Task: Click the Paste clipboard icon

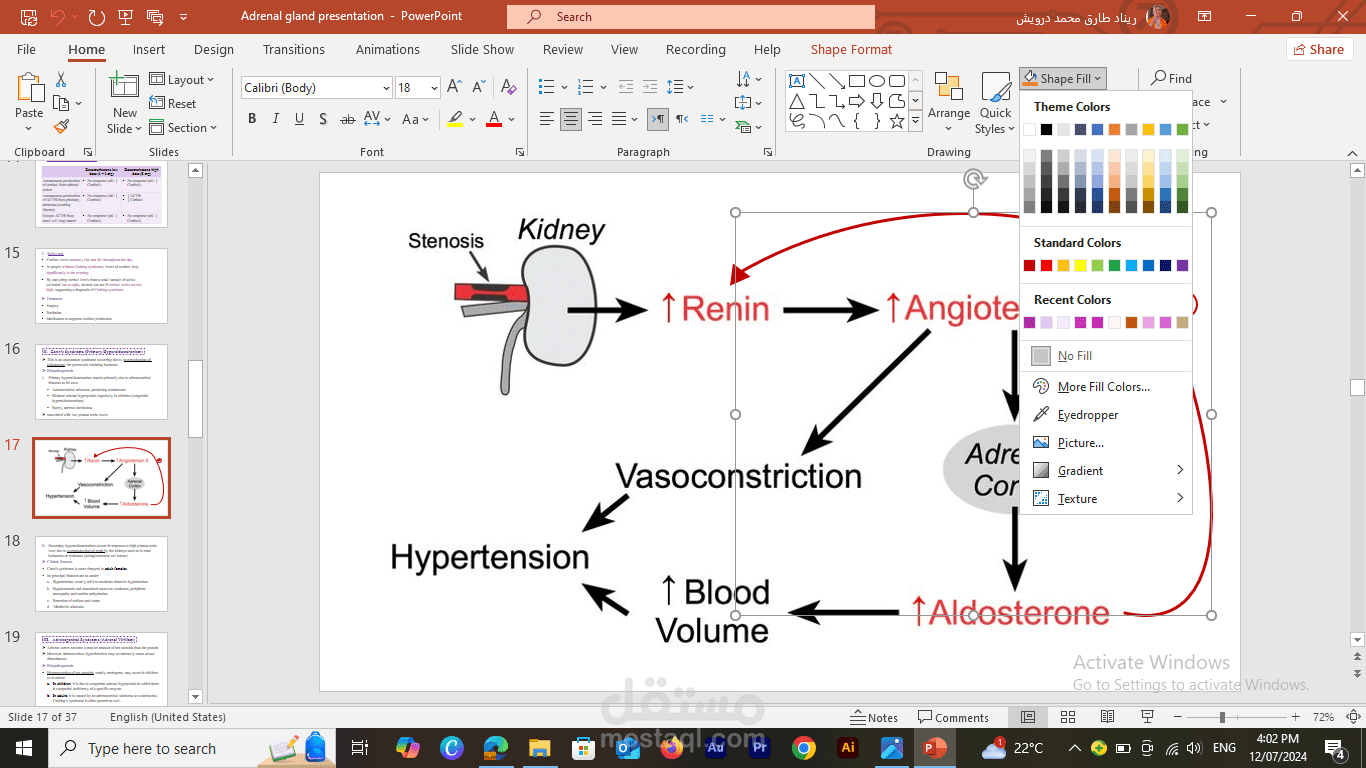Action: [x=29, y=88]
